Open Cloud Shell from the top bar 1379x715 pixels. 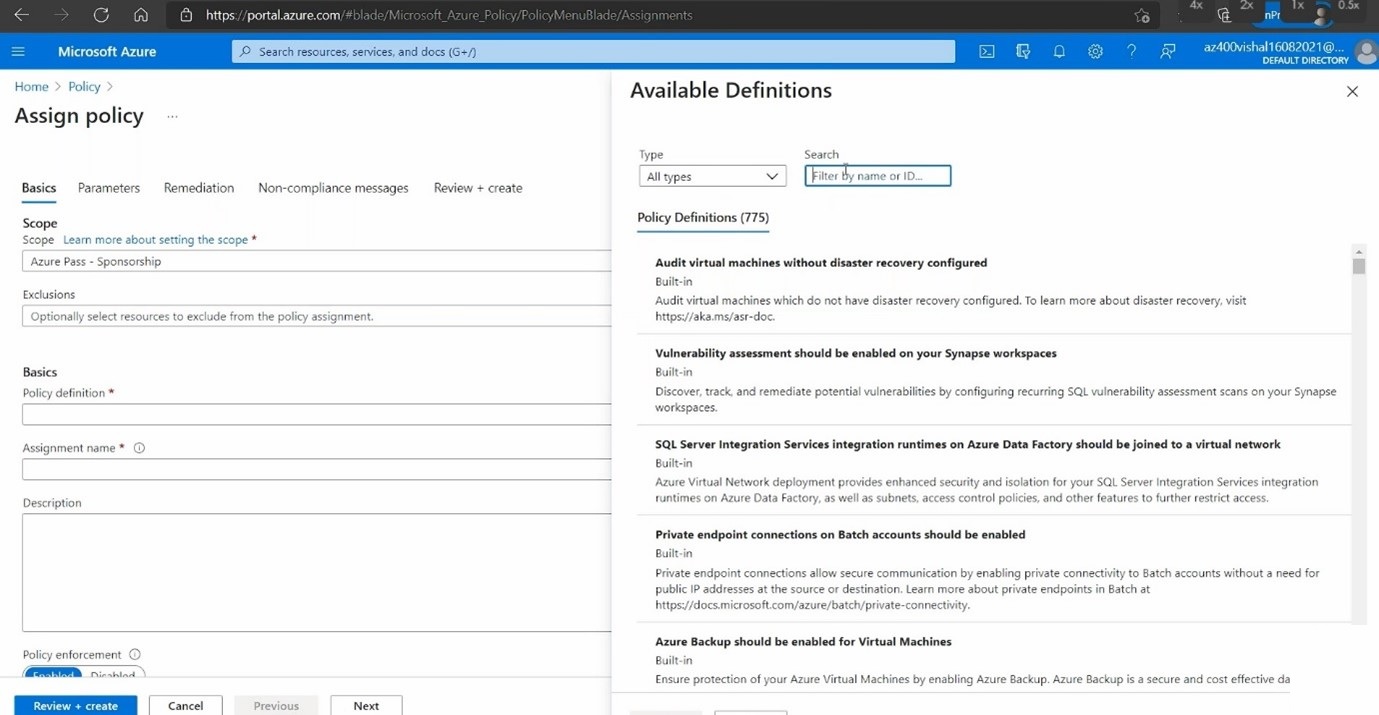coord(986,51)
